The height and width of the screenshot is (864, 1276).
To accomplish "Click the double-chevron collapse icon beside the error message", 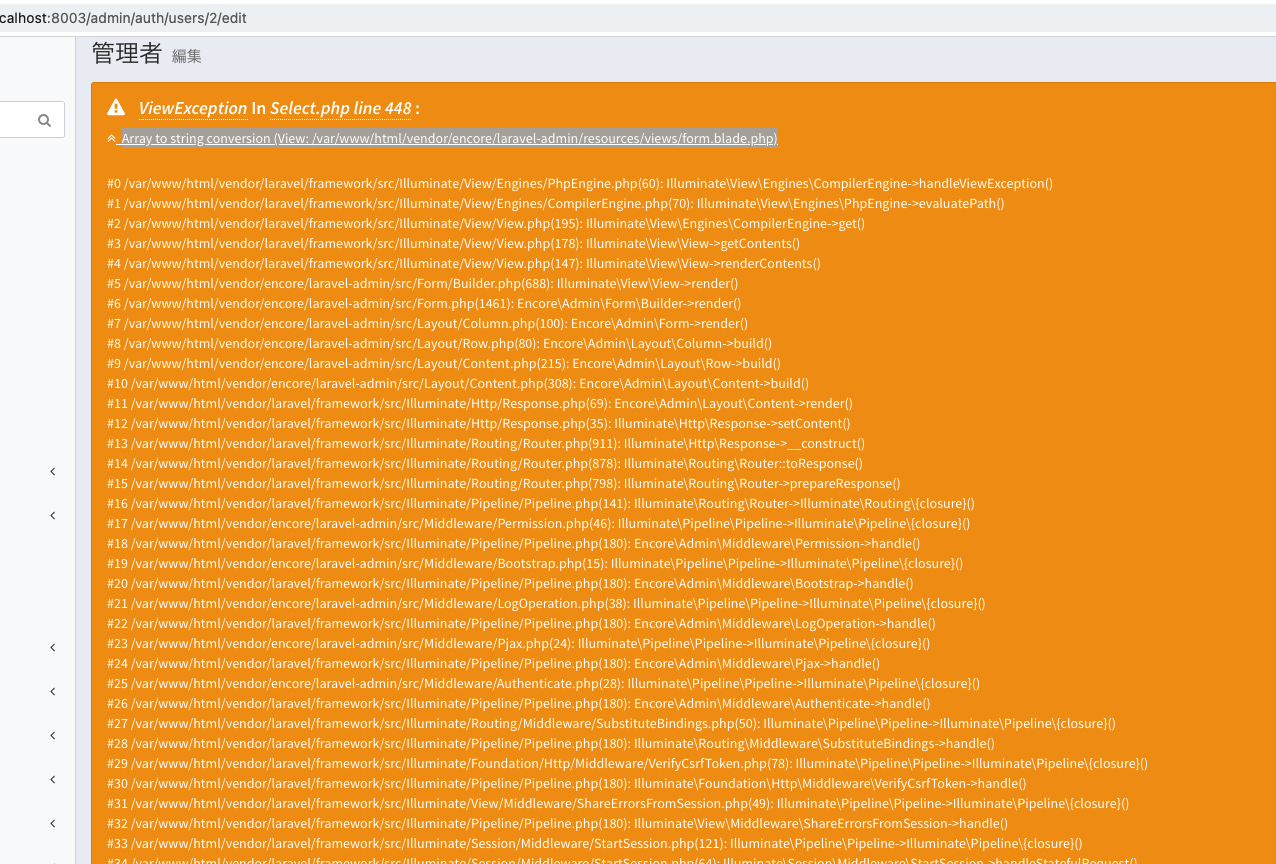I will click(x=110, y=138).
